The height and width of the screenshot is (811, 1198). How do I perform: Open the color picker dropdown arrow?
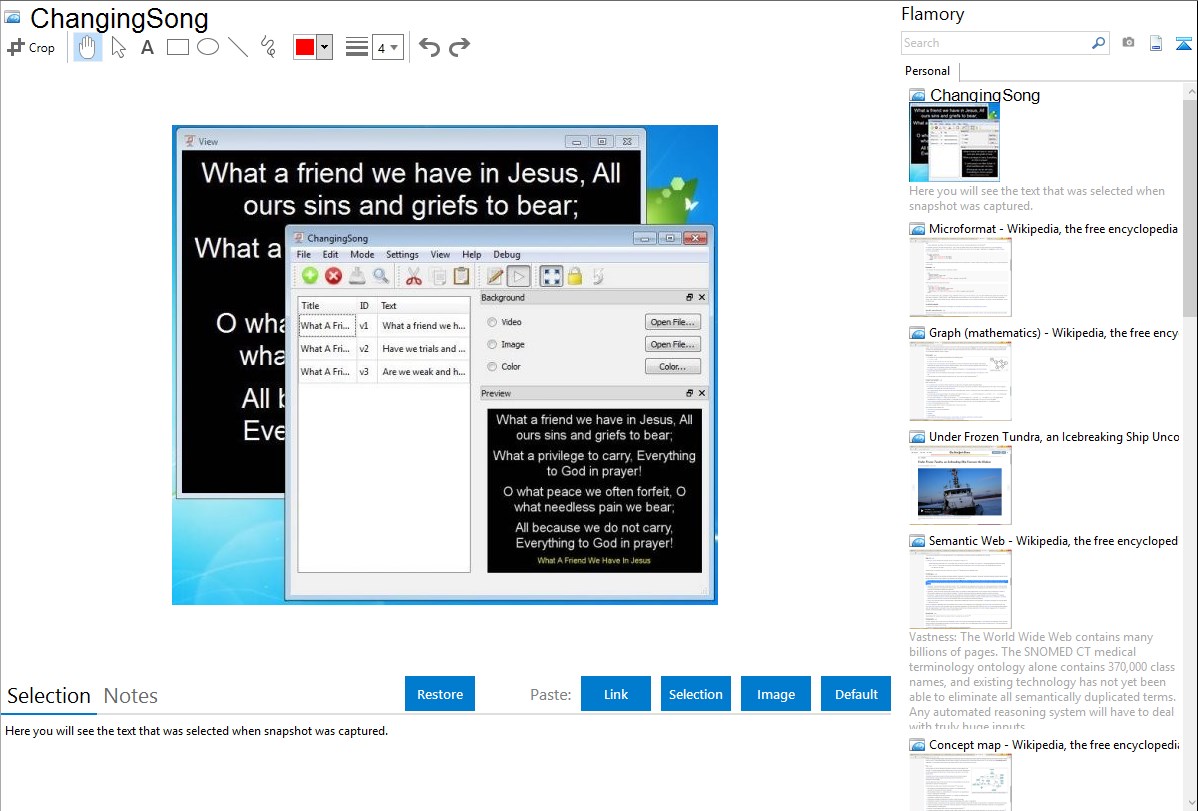pyautogui.click(x=324, y=47)
